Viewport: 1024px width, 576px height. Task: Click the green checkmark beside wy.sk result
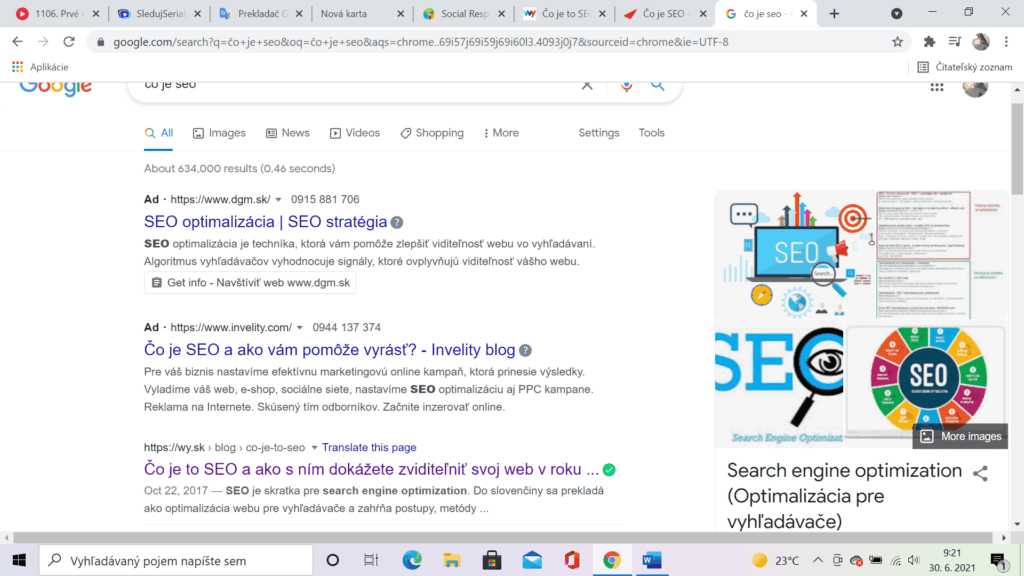pos(609,470)
